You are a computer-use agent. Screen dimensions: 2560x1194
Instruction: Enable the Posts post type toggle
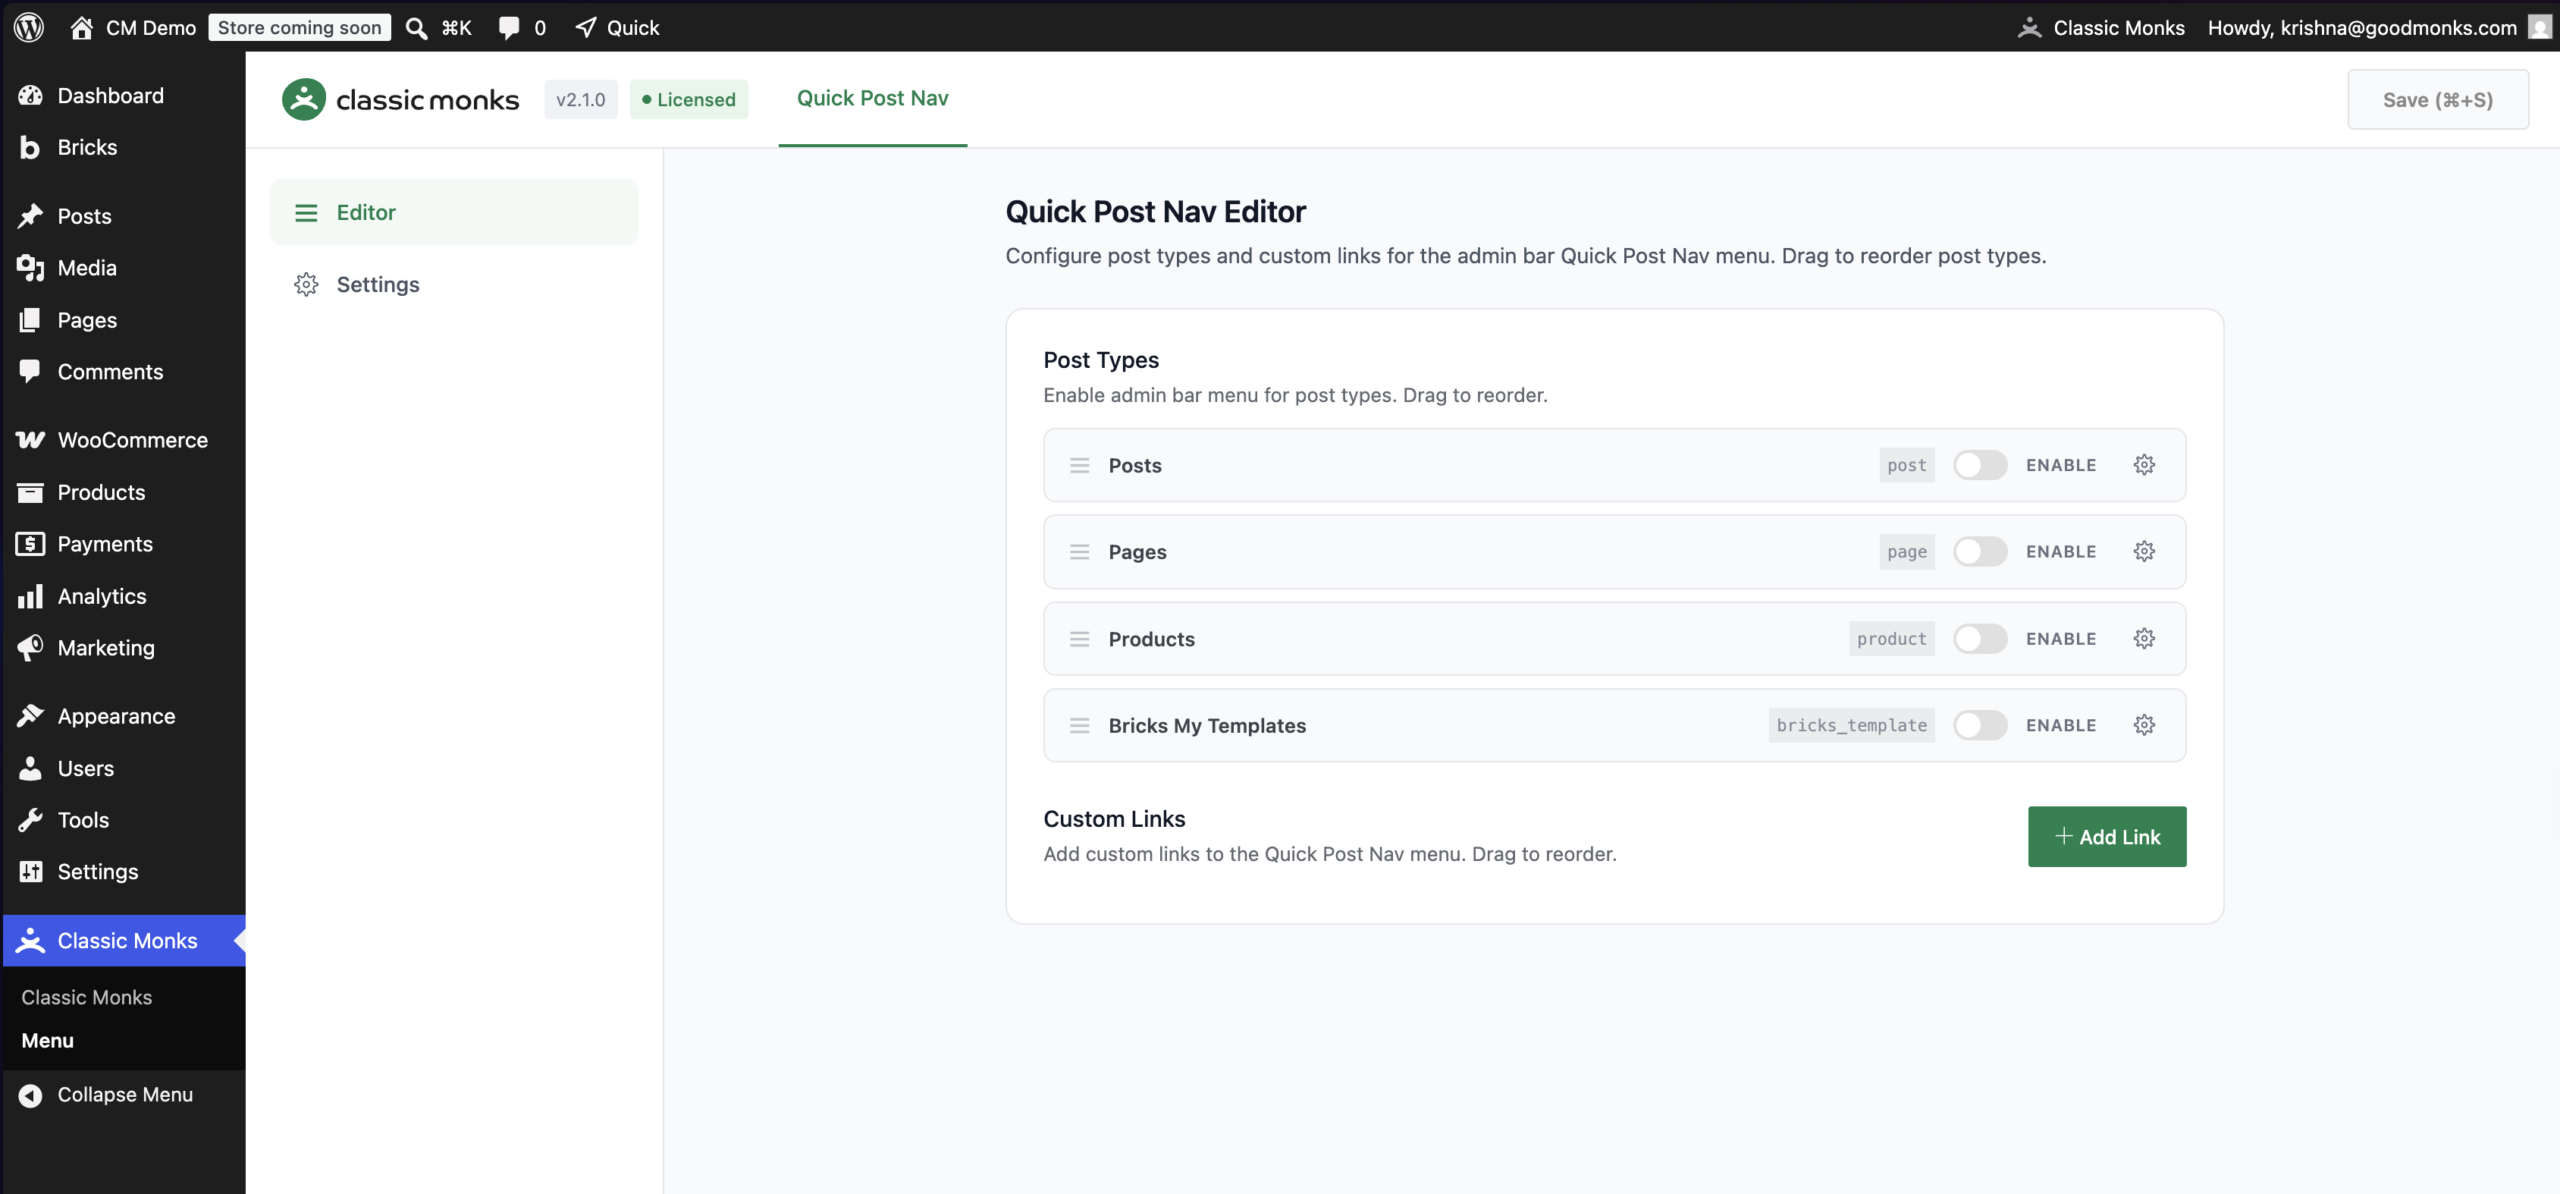click(x=1980, y=465)
